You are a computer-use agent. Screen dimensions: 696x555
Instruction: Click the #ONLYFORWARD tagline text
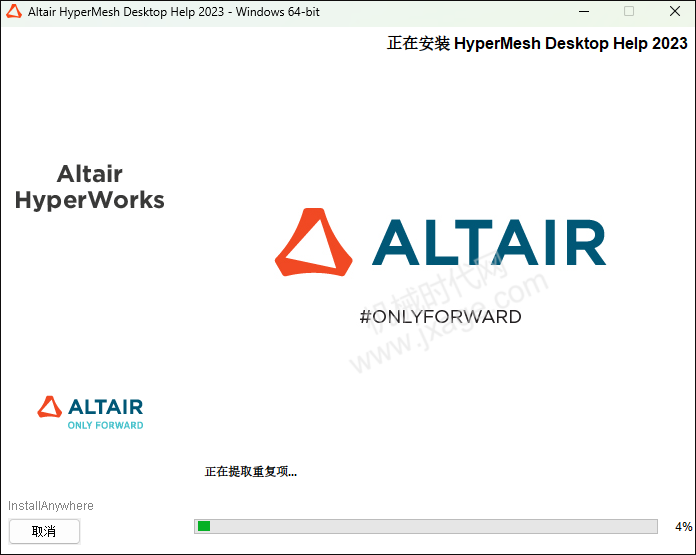pyautogui.click(x=440, y=317)
